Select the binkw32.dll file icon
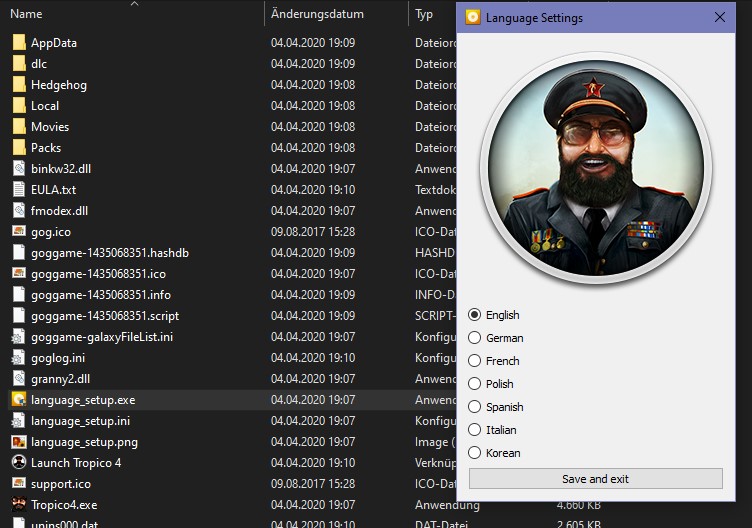Screen dimensions: 752x528 coord(19,168)
